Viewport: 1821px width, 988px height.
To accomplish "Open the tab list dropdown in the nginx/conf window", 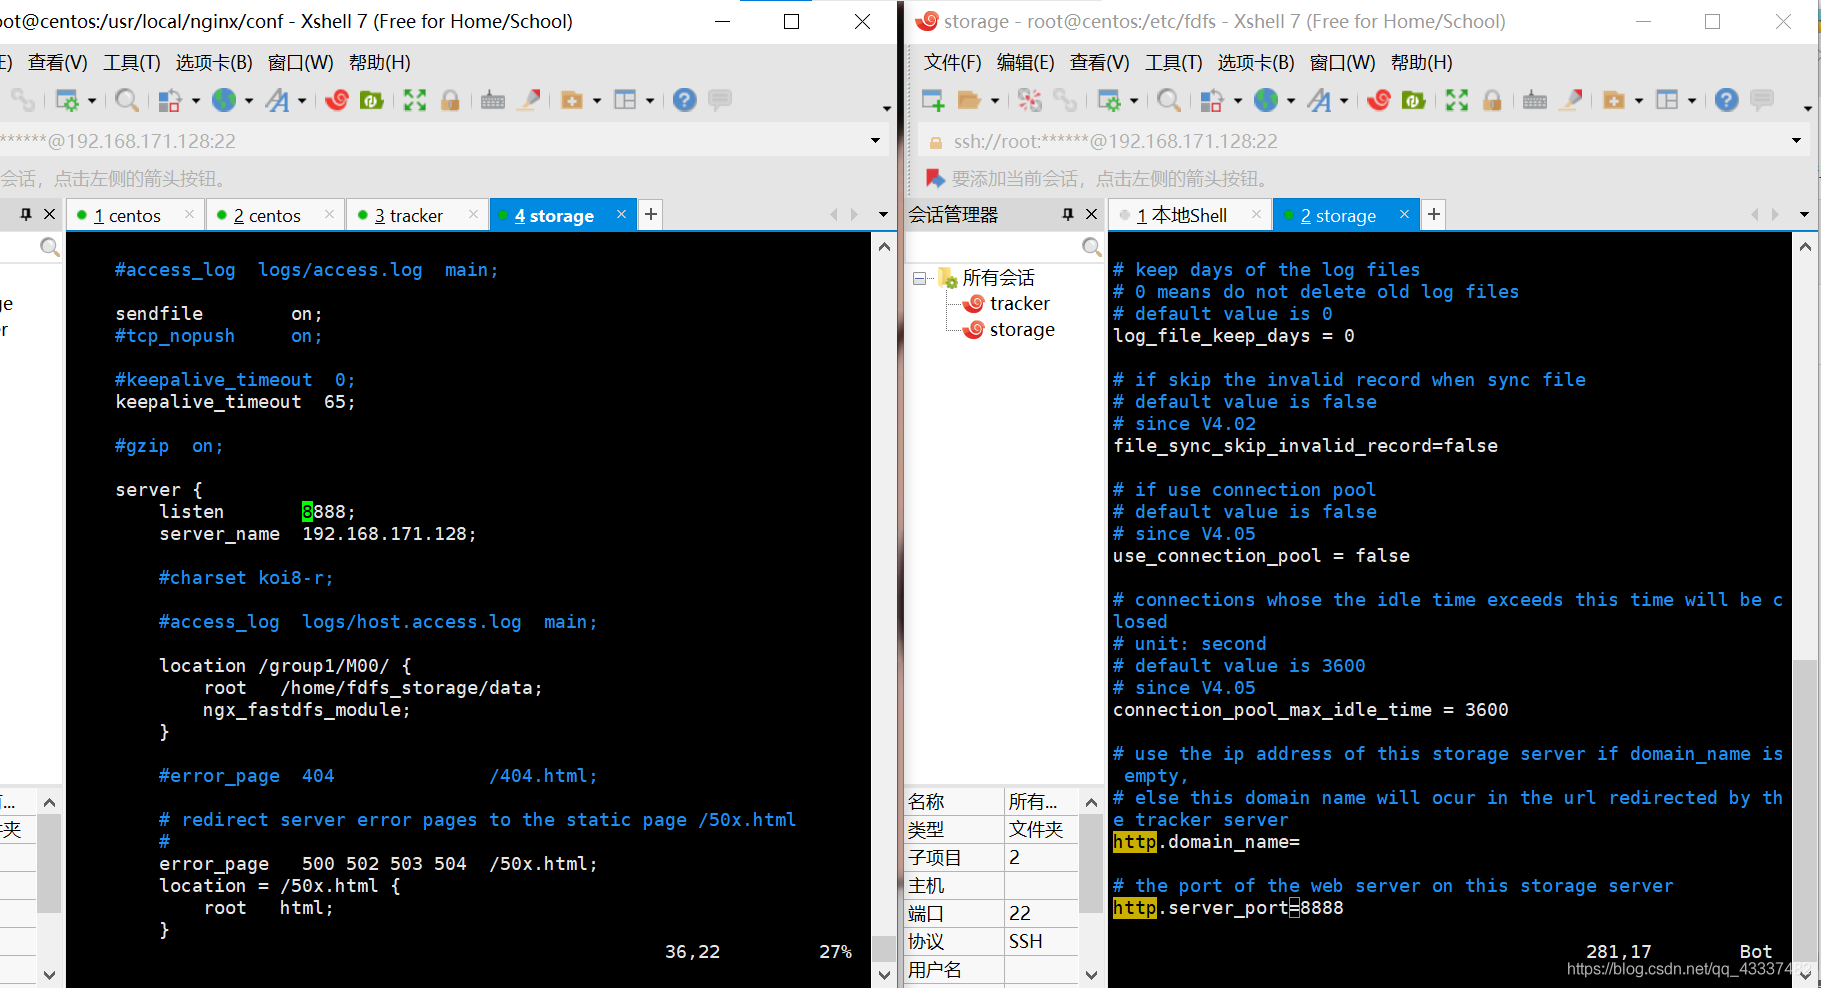I will click(883, 215).
